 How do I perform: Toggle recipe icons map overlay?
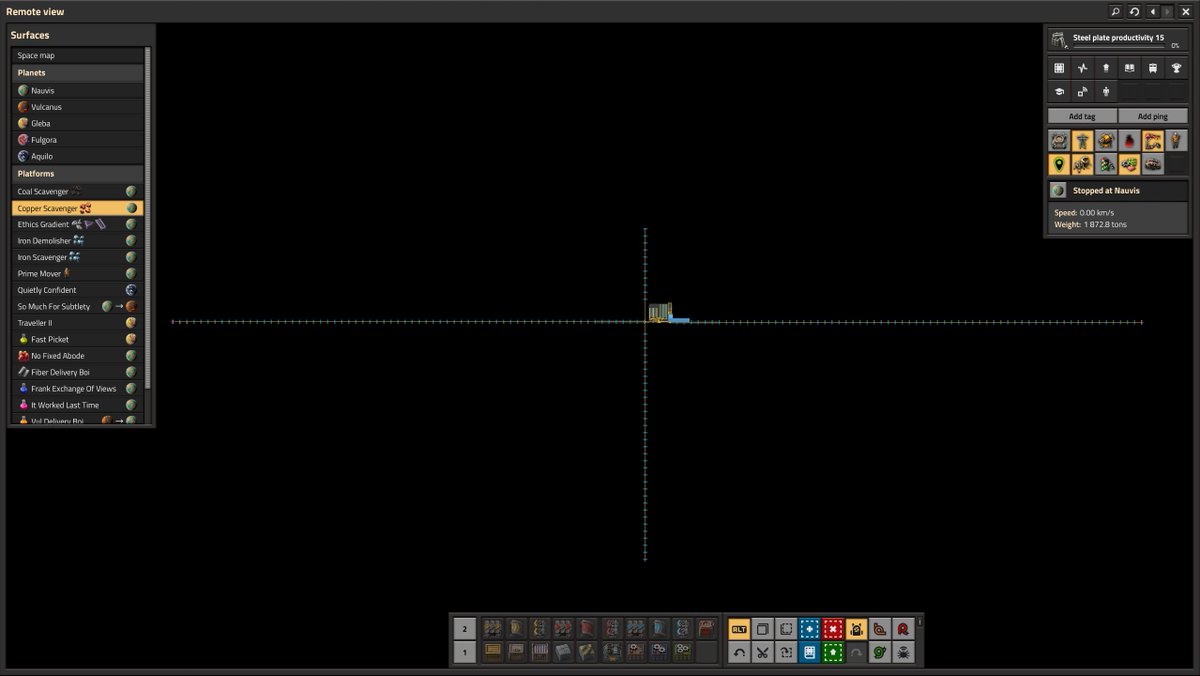pos(1129,164)
